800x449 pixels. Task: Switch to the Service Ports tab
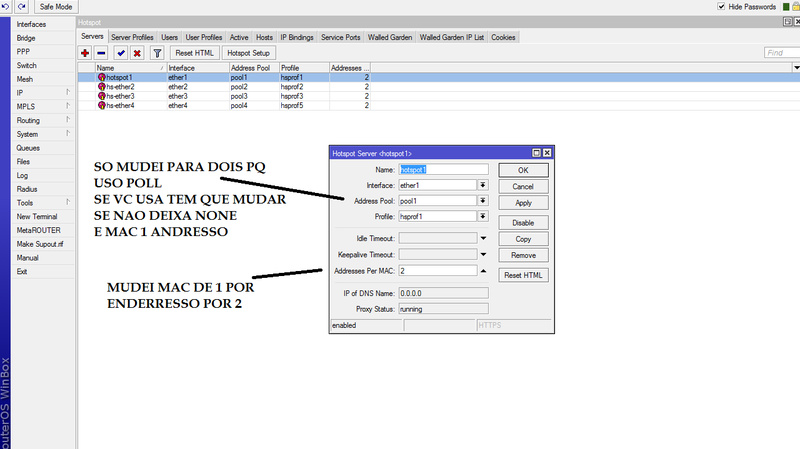pos(340,37)
